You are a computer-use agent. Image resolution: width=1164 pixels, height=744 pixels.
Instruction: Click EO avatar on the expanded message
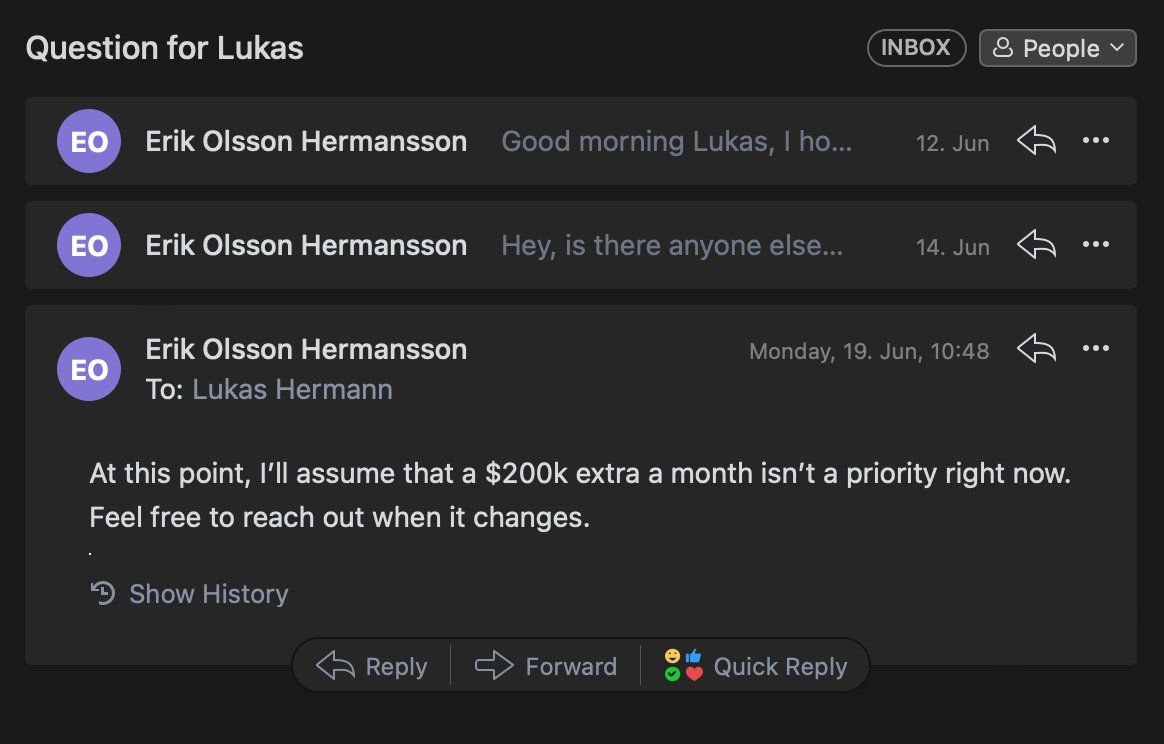point(89,370)
